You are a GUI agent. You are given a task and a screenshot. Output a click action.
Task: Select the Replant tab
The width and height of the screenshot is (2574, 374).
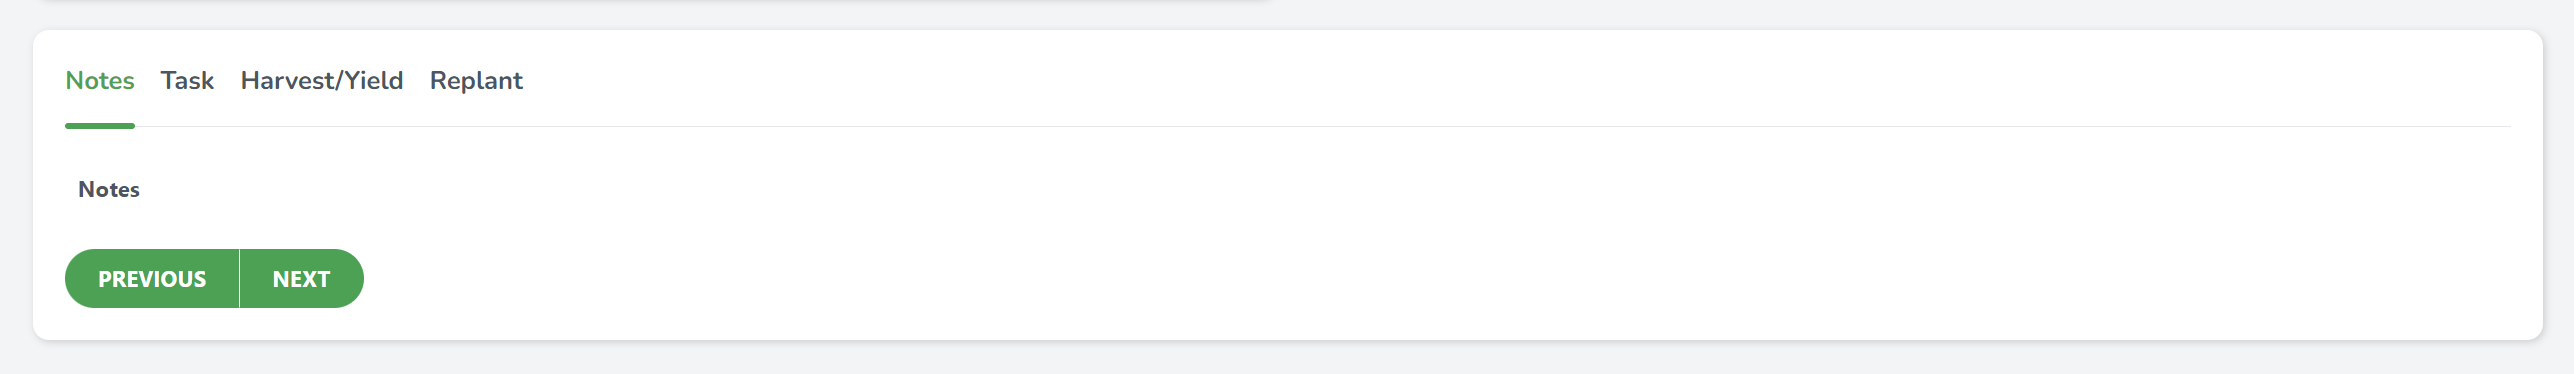coord(476,80)
